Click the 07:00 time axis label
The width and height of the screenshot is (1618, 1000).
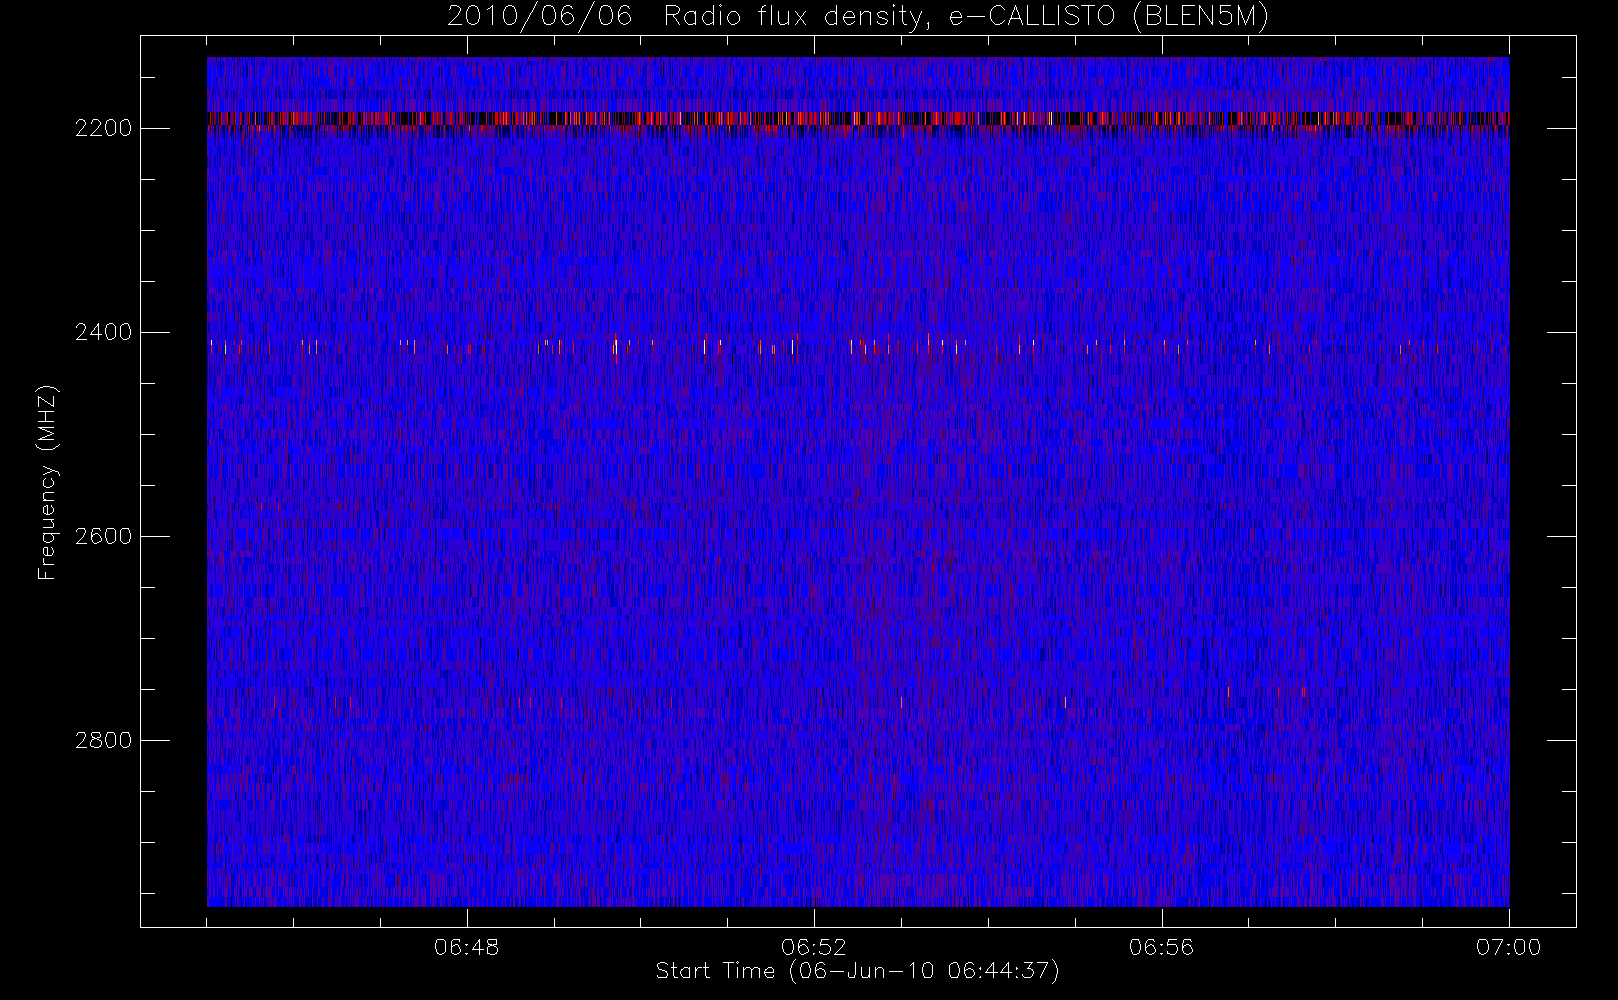[x=1508, y=947]
